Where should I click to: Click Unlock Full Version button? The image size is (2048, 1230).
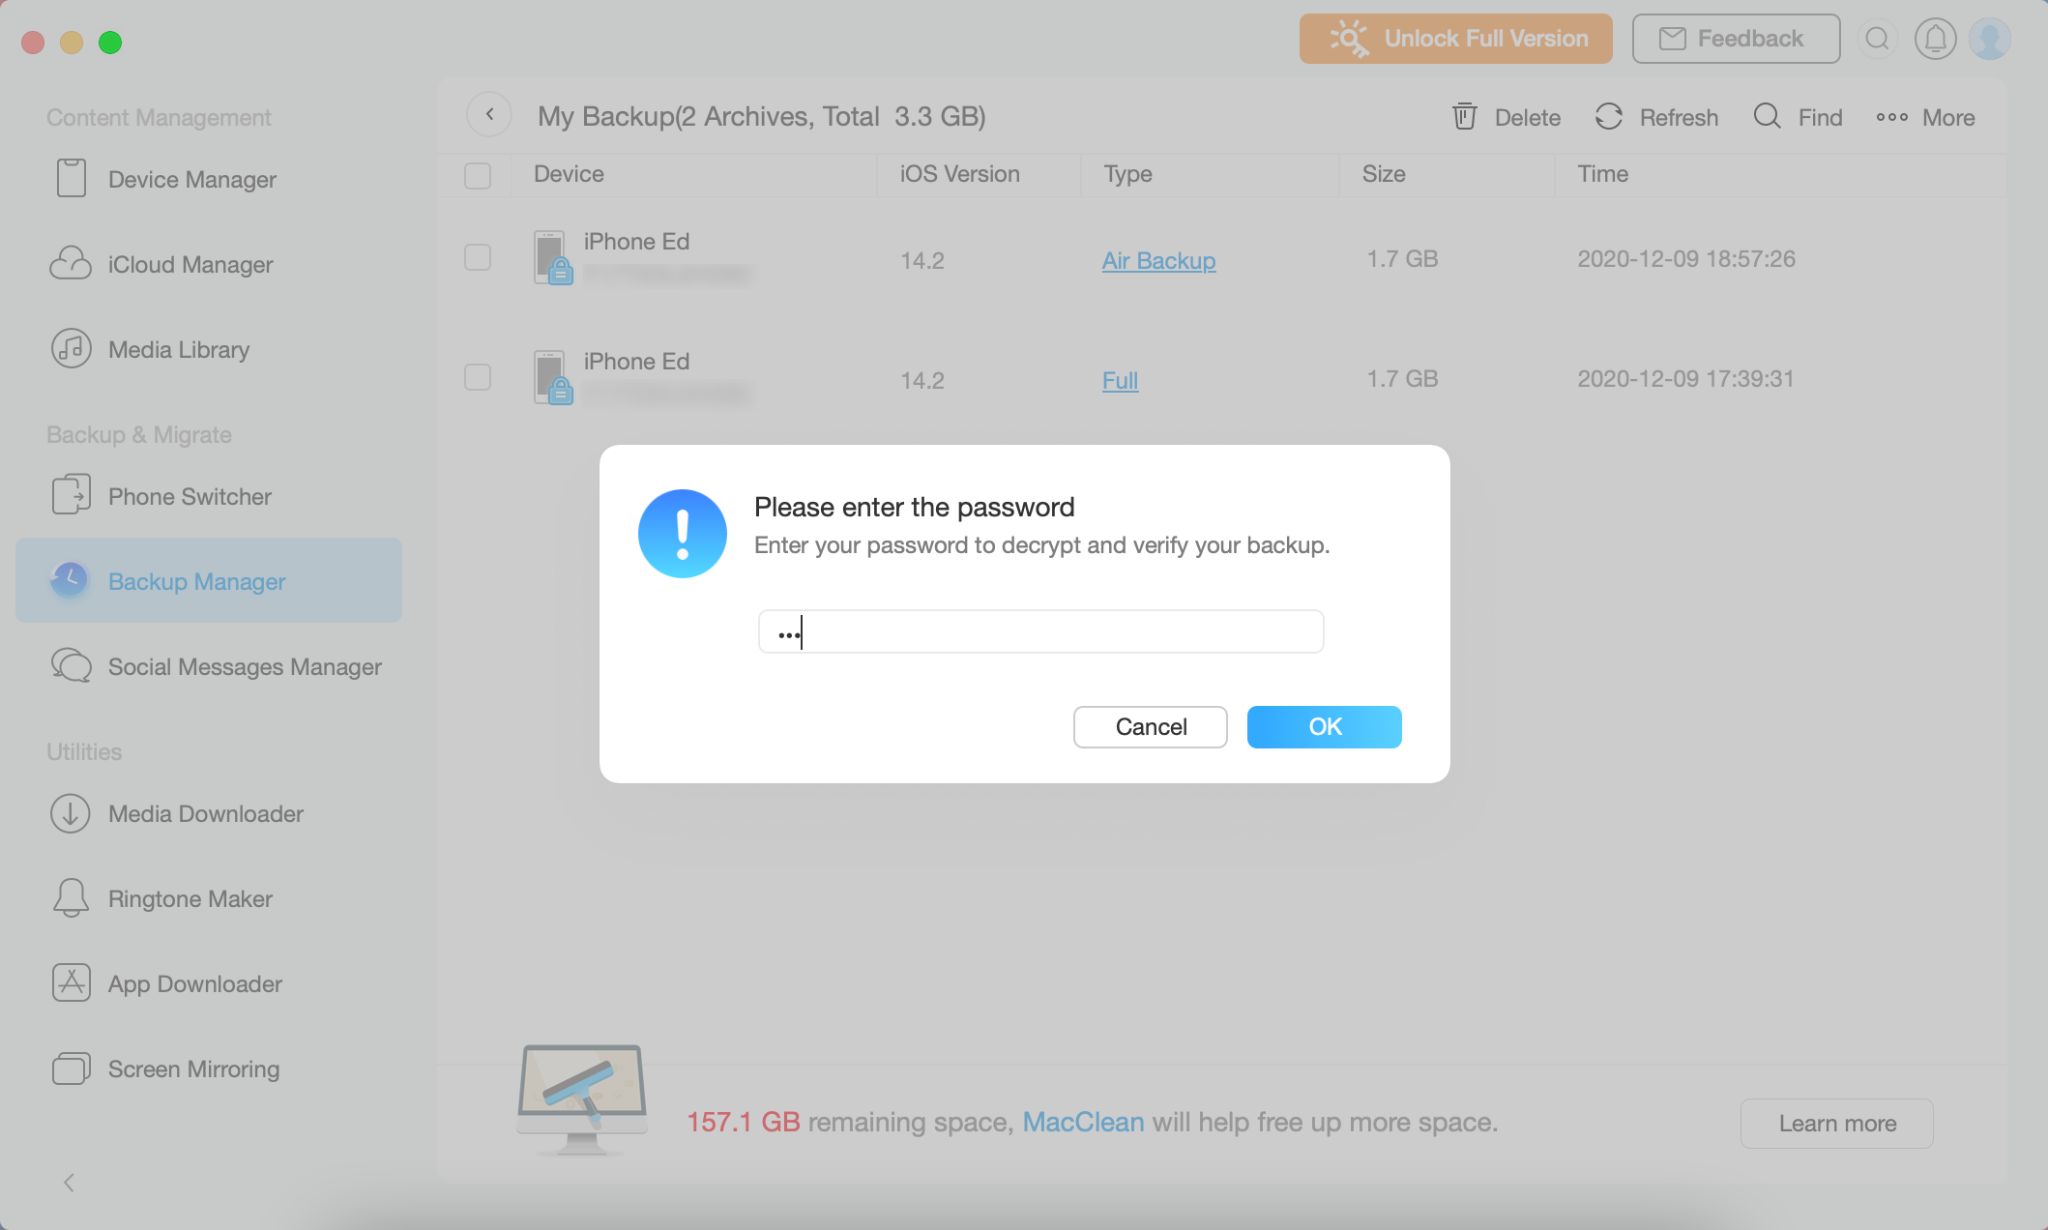coord(1456,38)
